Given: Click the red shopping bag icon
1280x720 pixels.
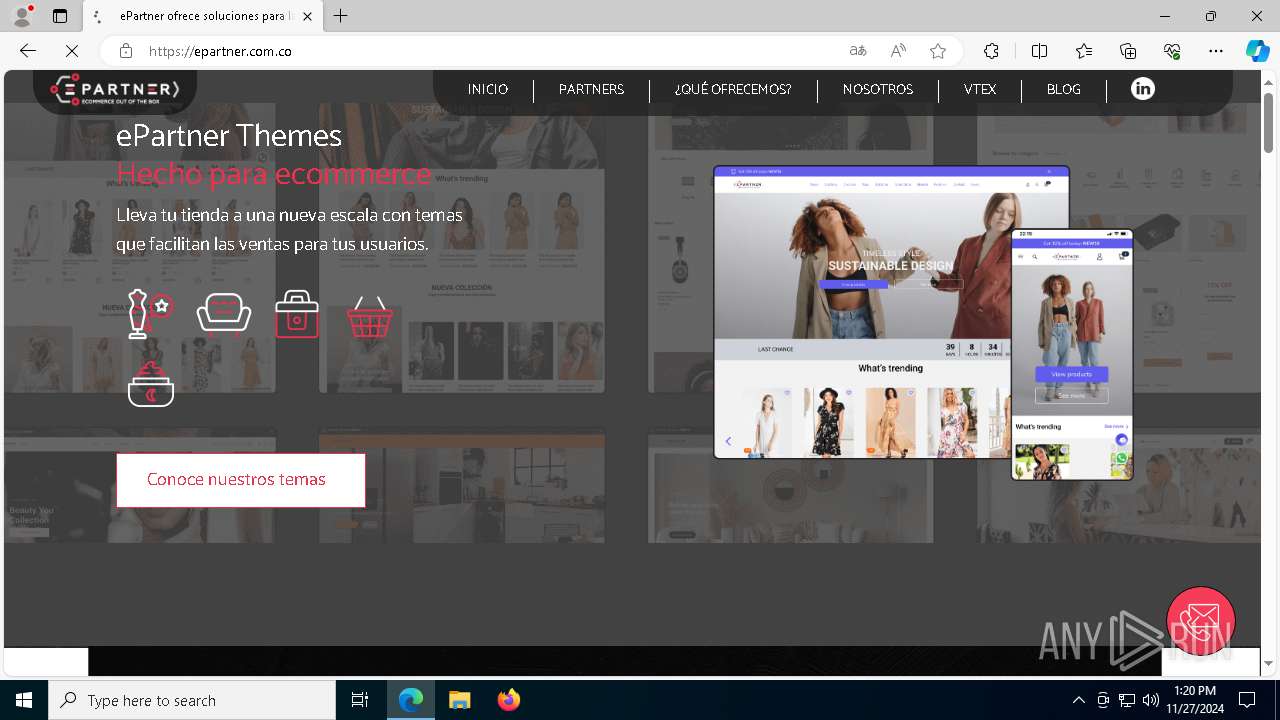Looking at the screenshot, I should pos(297,314).
